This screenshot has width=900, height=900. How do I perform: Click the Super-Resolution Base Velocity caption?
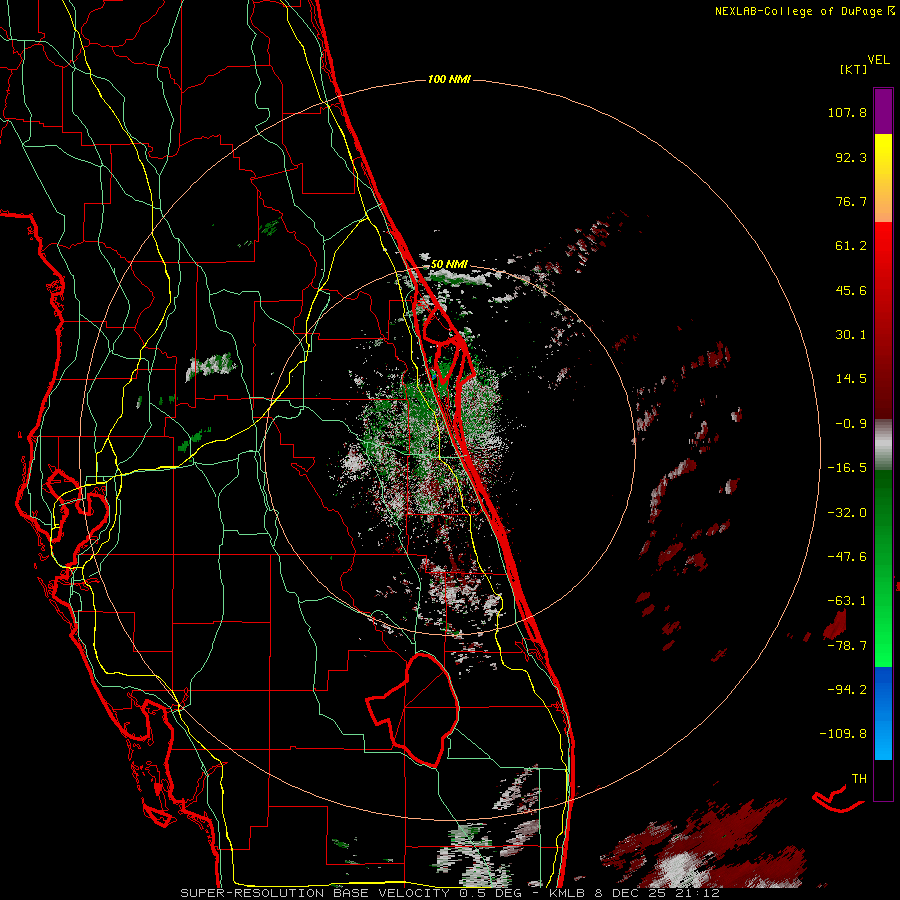[x=450, y=893]
